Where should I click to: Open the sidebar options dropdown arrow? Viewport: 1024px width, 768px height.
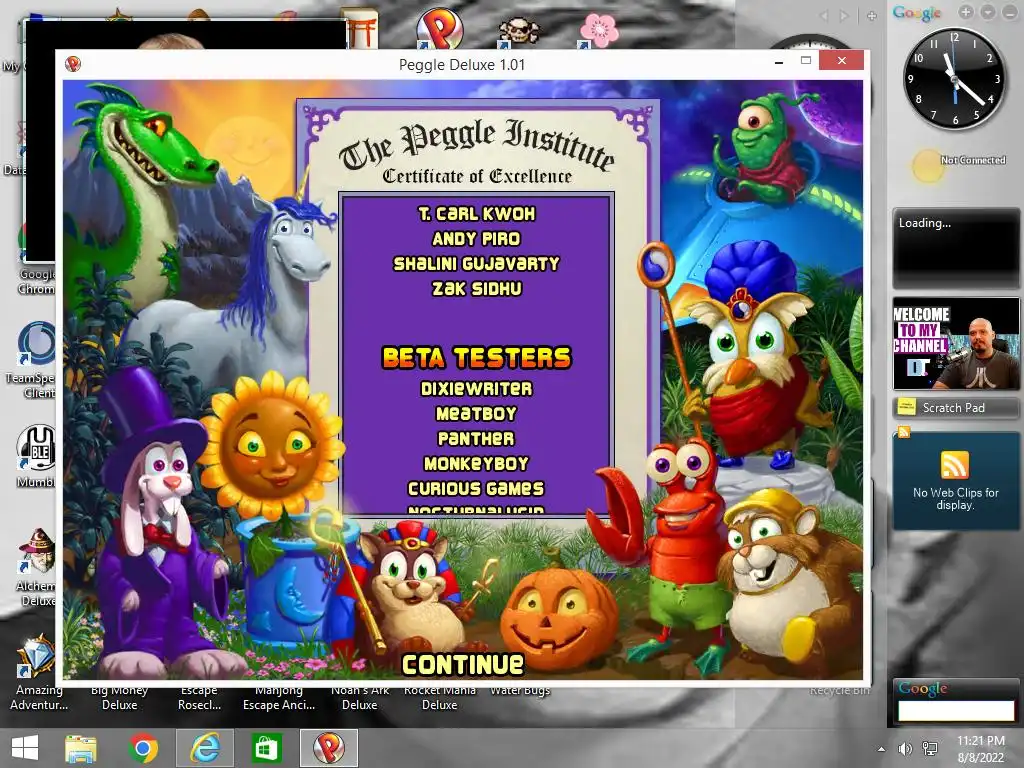[x=987, y=12]
